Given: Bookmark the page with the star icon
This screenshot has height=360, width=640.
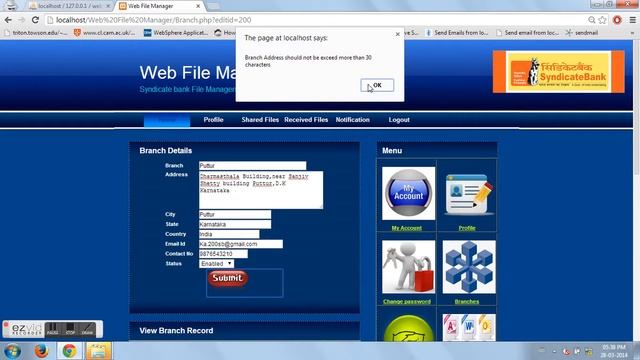Looking at the screenshot, I should (x=602, y=20).
